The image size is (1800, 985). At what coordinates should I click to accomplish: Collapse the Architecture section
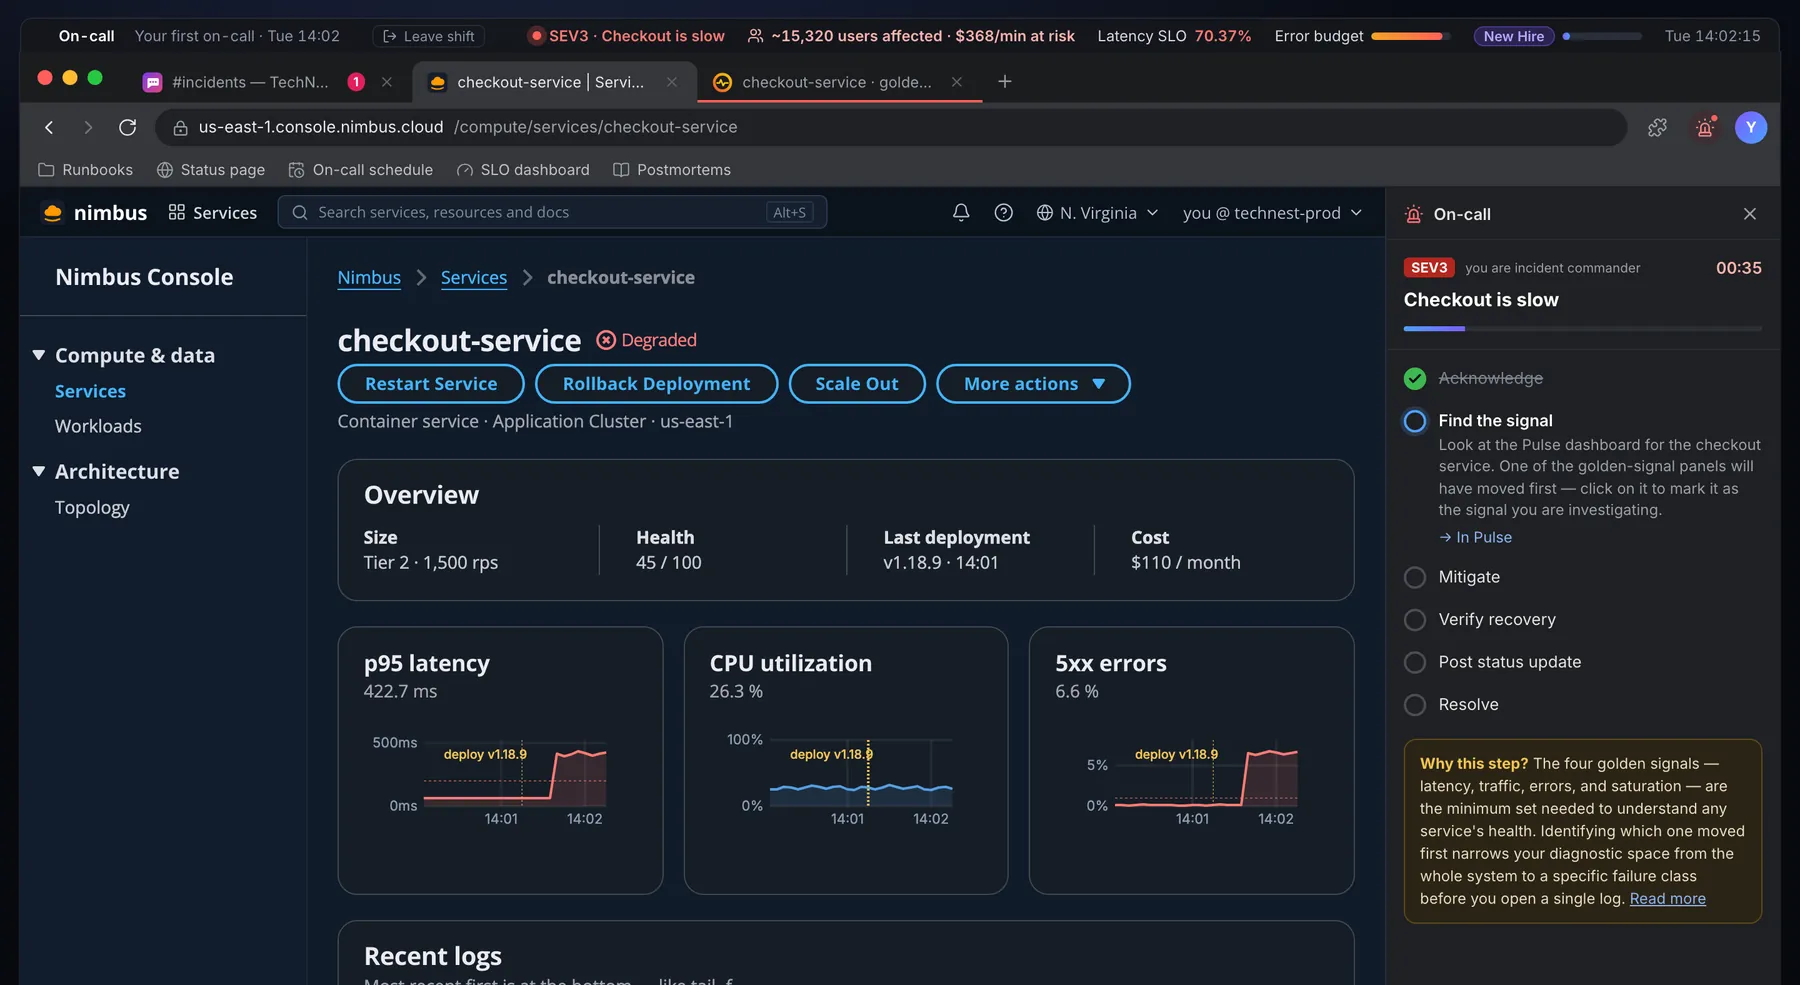click(39, 471)
